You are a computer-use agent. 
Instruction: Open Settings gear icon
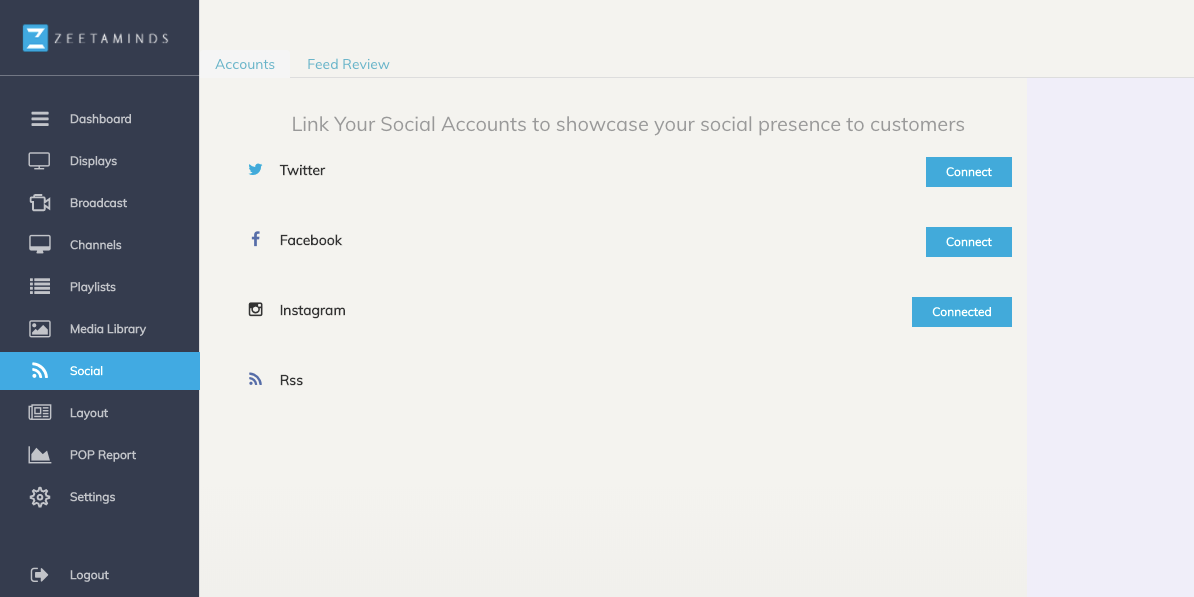pyautogui.click(x=40, y=496)
